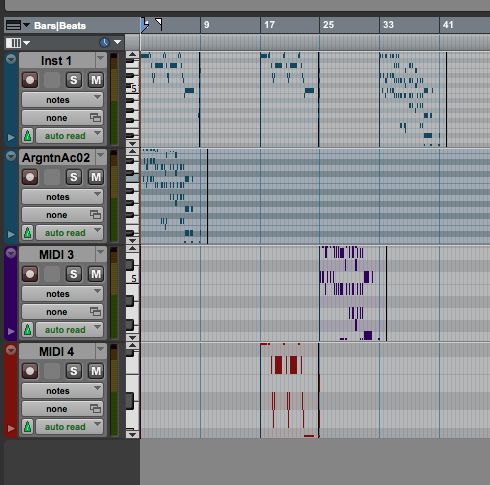Open MIDI 4 automation mode 'auto read'
This screenshot has height=485, width=490.
point(69,427)
